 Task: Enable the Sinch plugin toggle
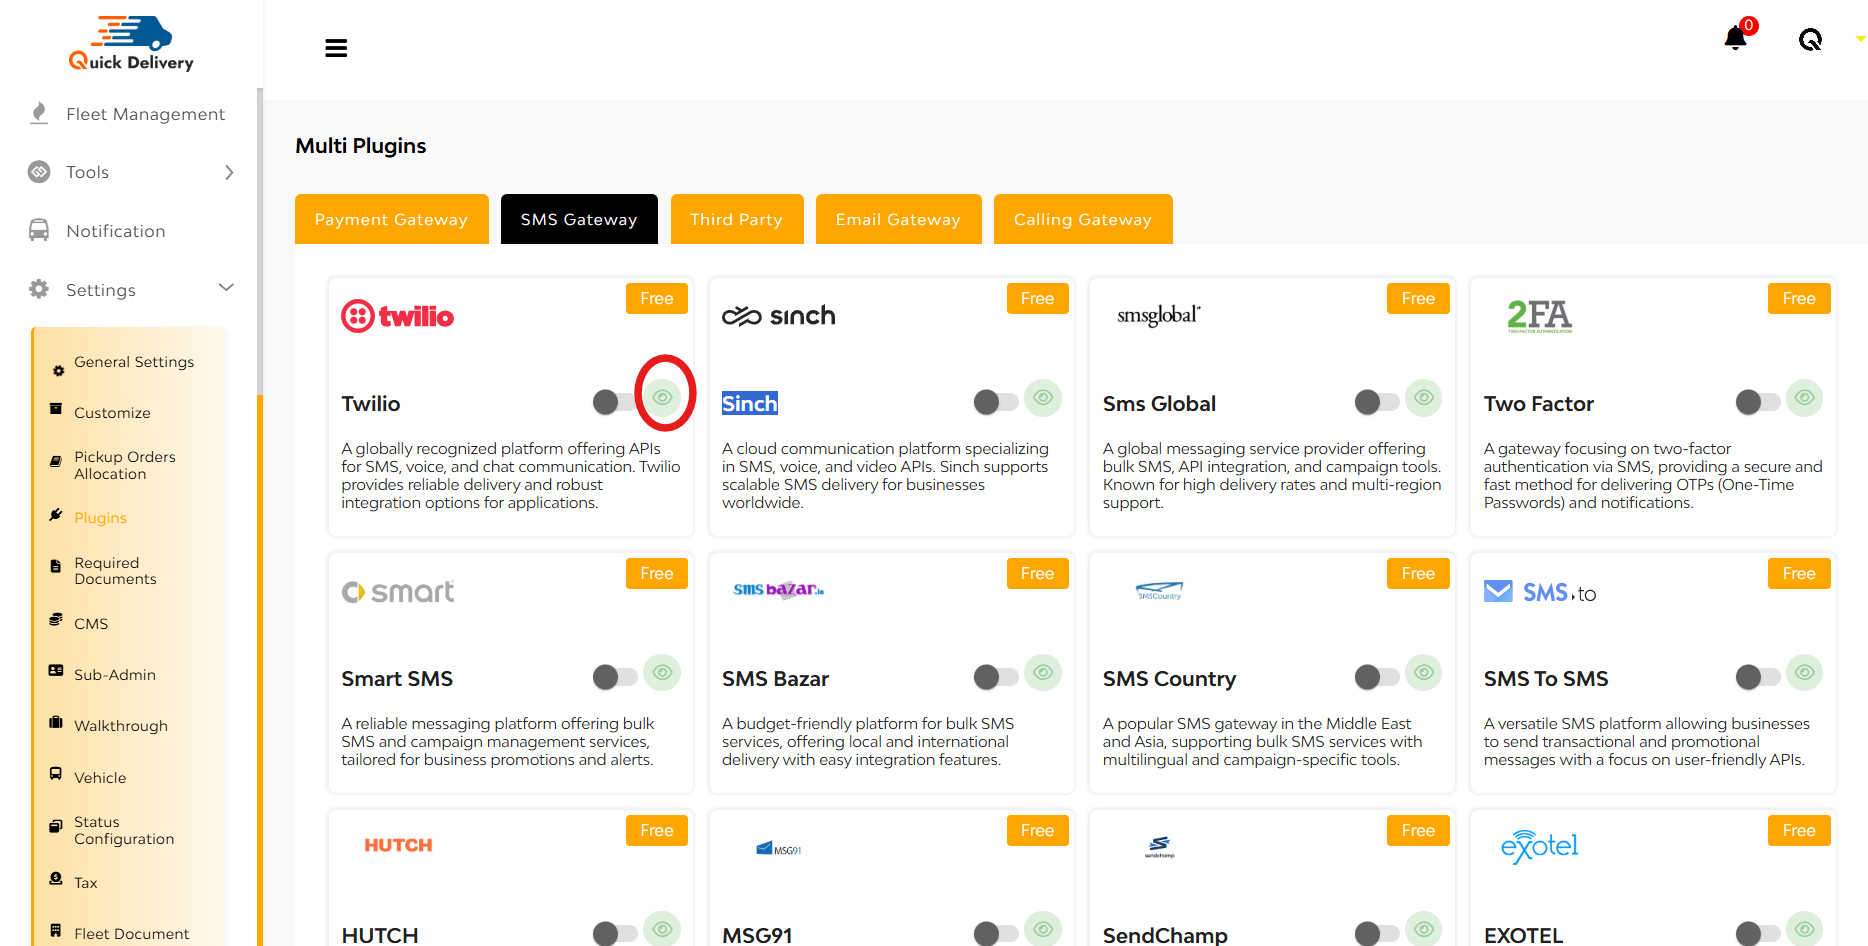coord(996,402)
